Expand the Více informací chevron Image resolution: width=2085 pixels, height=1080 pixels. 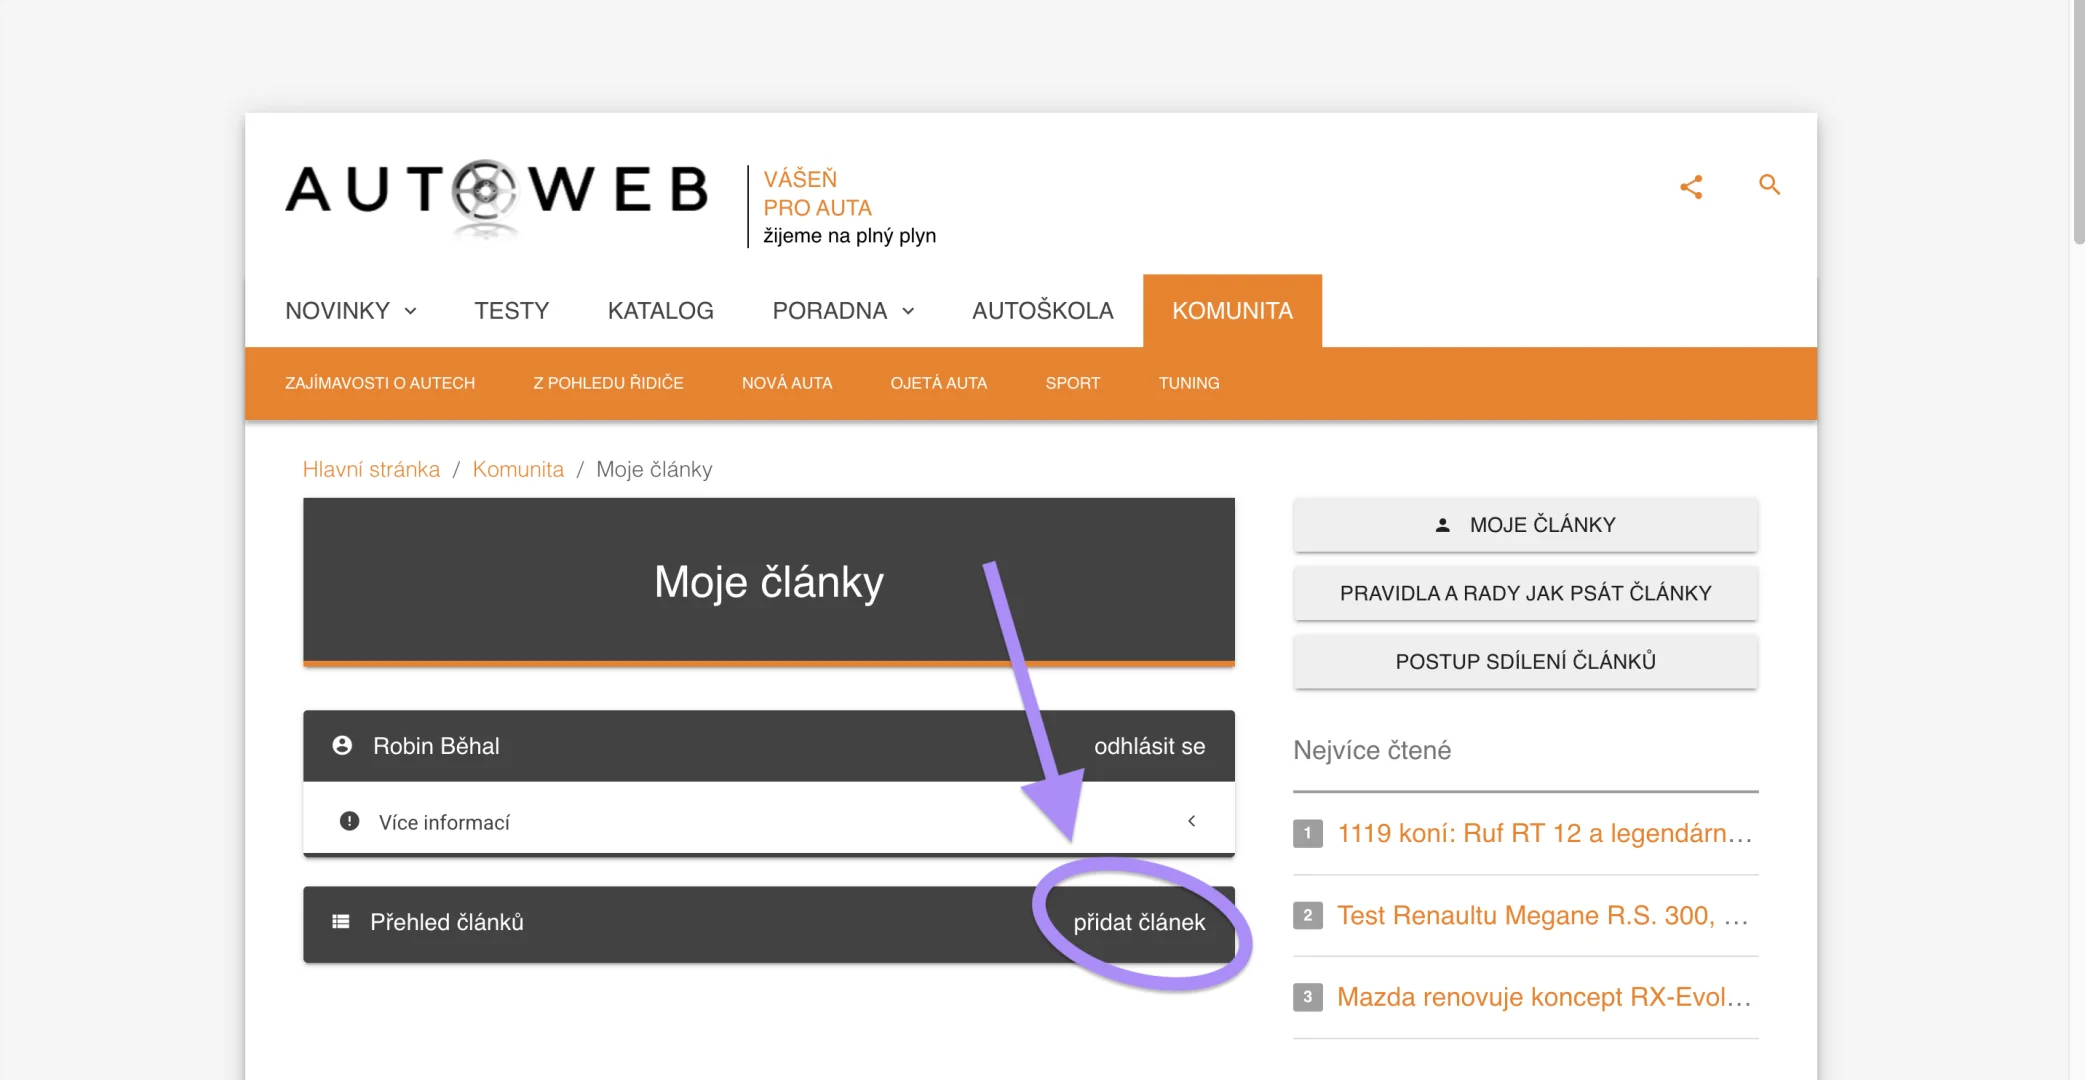[x=1191, y=820]
